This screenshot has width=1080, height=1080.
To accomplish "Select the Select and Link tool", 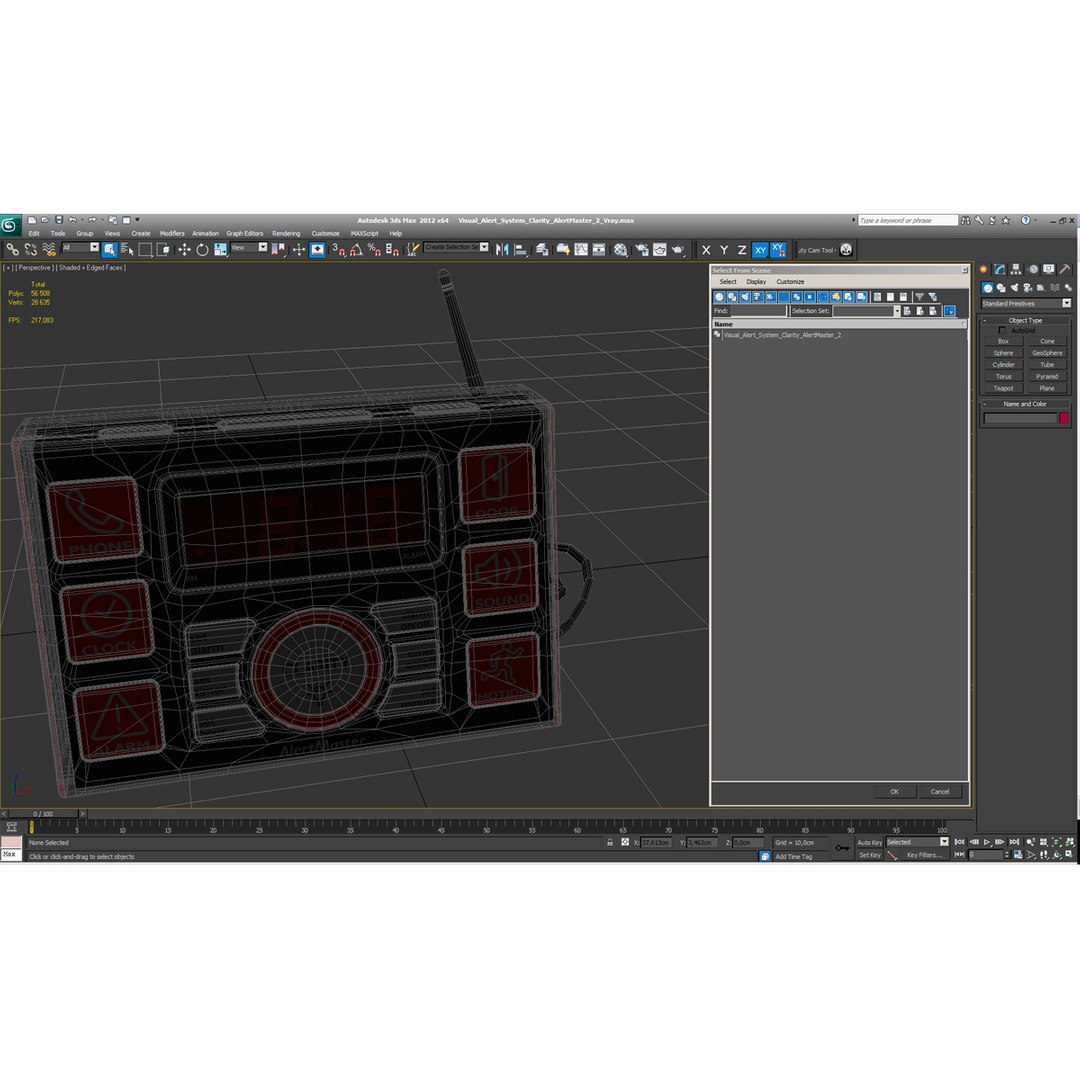I will pyautogui.click(x=12, y=249).
